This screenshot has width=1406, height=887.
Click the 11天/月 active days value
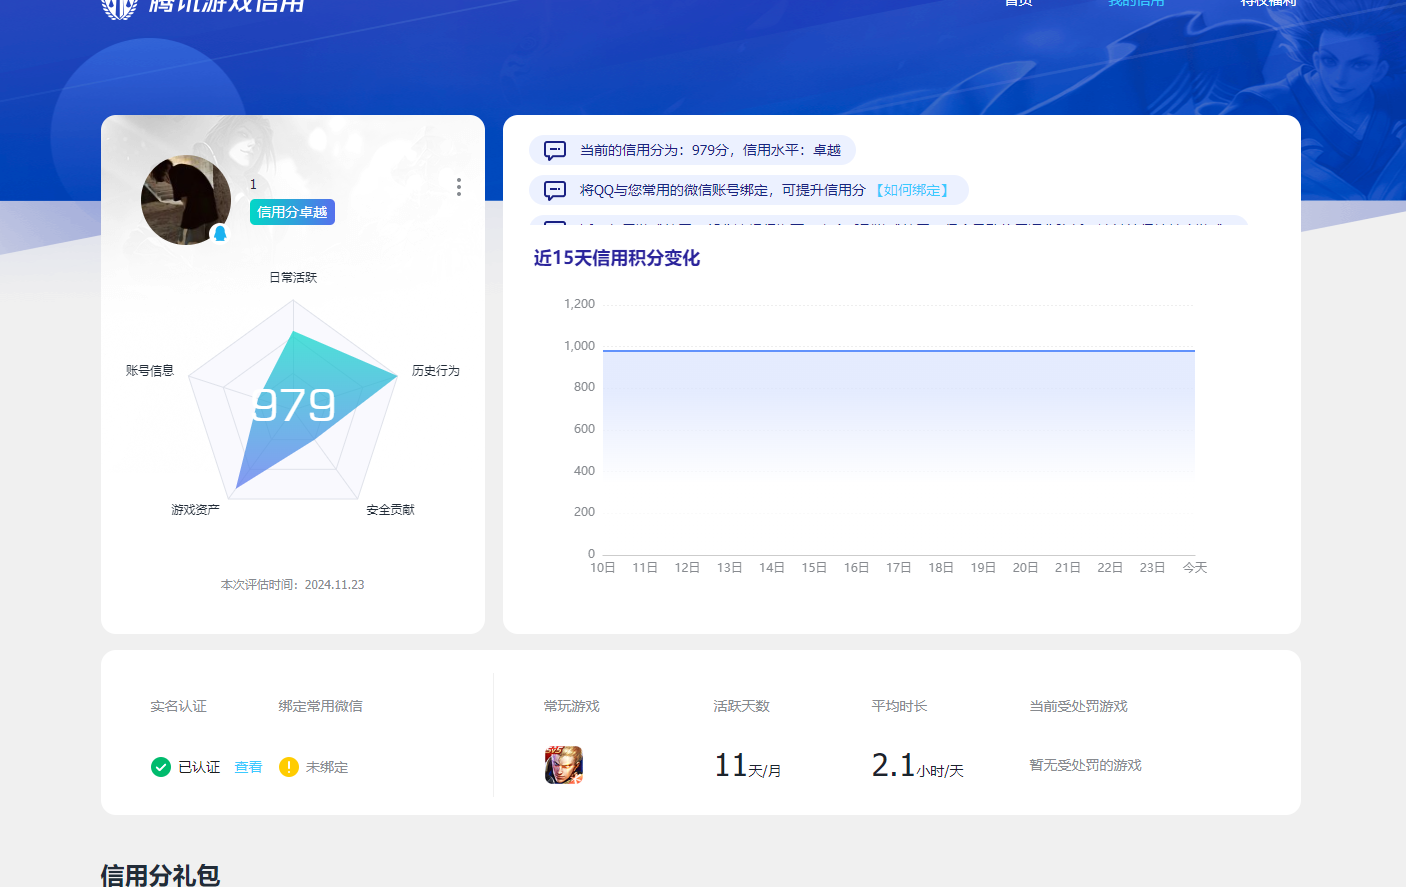747,766
